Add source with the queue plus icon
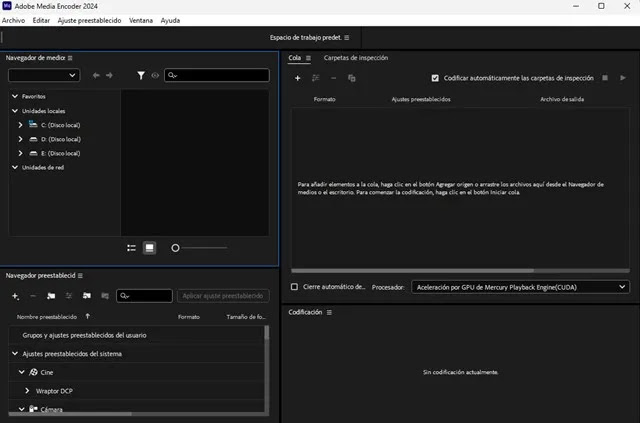640x423 pixels. coord(298,78)
